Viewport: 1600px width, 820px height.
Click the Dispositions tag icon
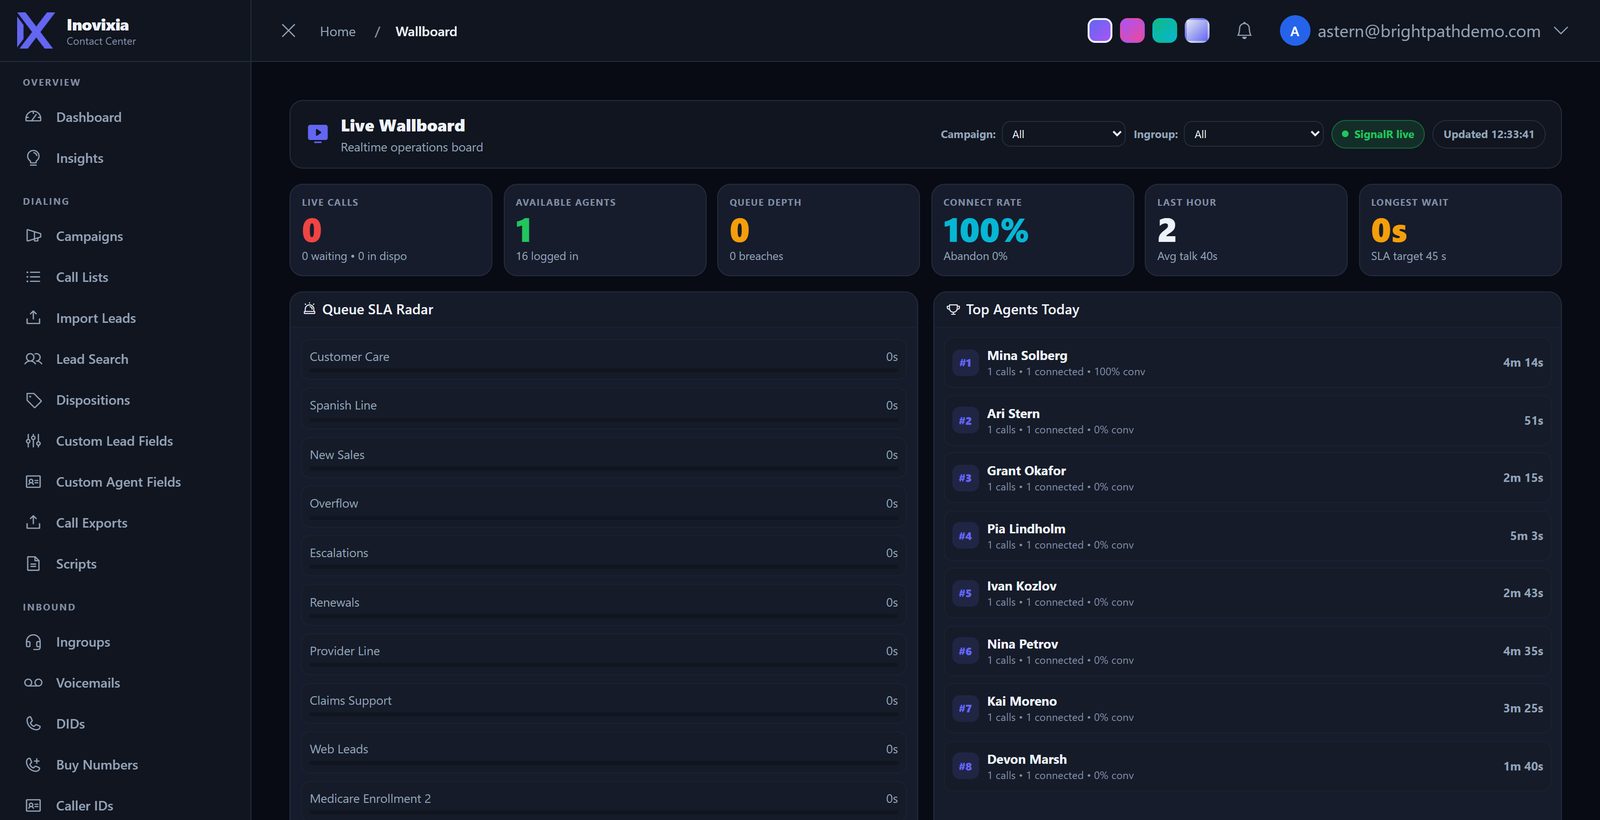(x=33, y=400)
